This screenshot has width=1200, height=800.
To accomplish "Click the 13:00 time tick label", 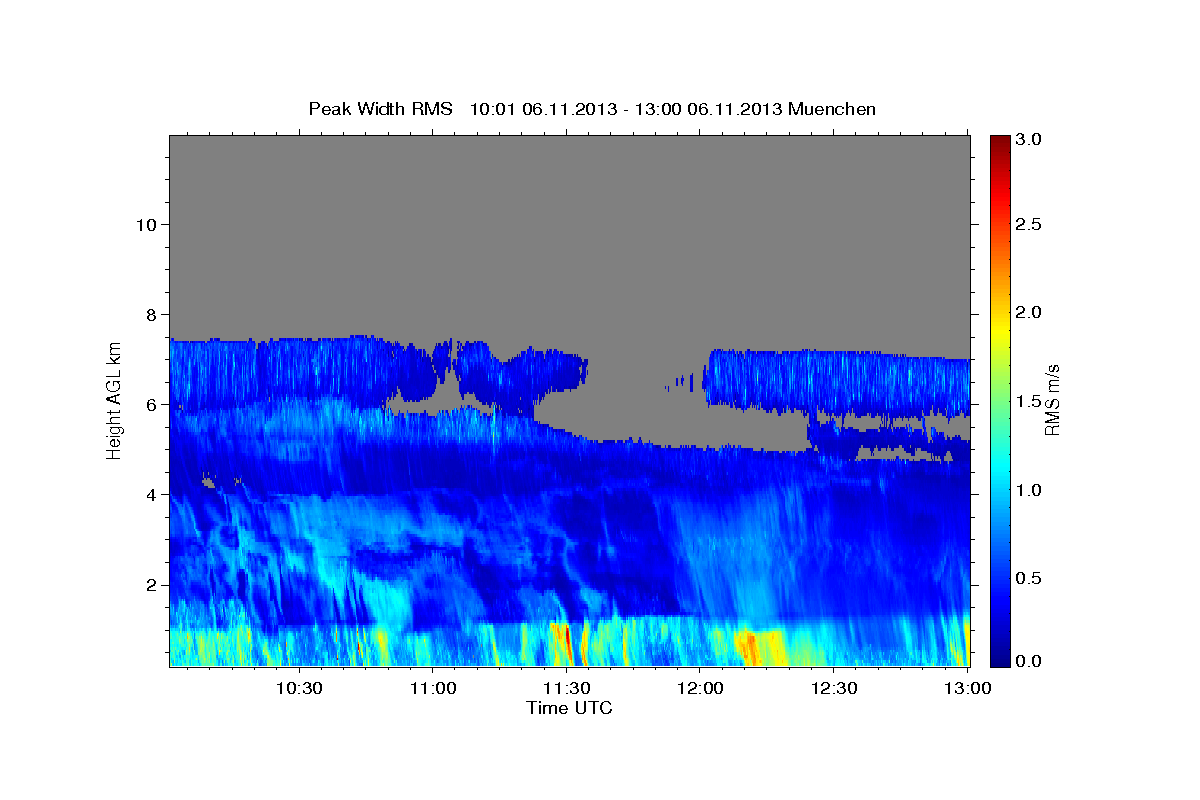I will click(968, 688).
